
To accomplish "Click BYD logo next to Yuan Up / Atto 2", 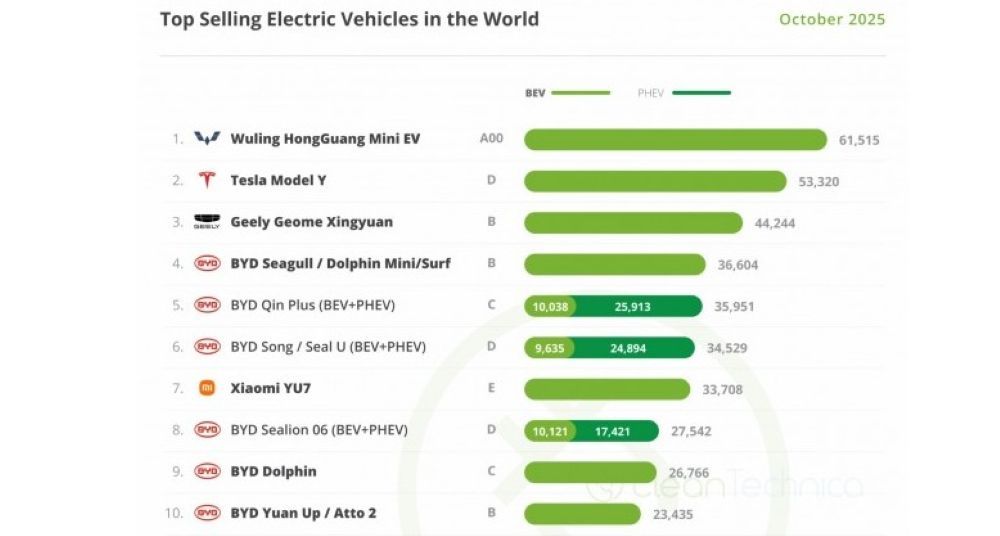I will tap(207, 513).
